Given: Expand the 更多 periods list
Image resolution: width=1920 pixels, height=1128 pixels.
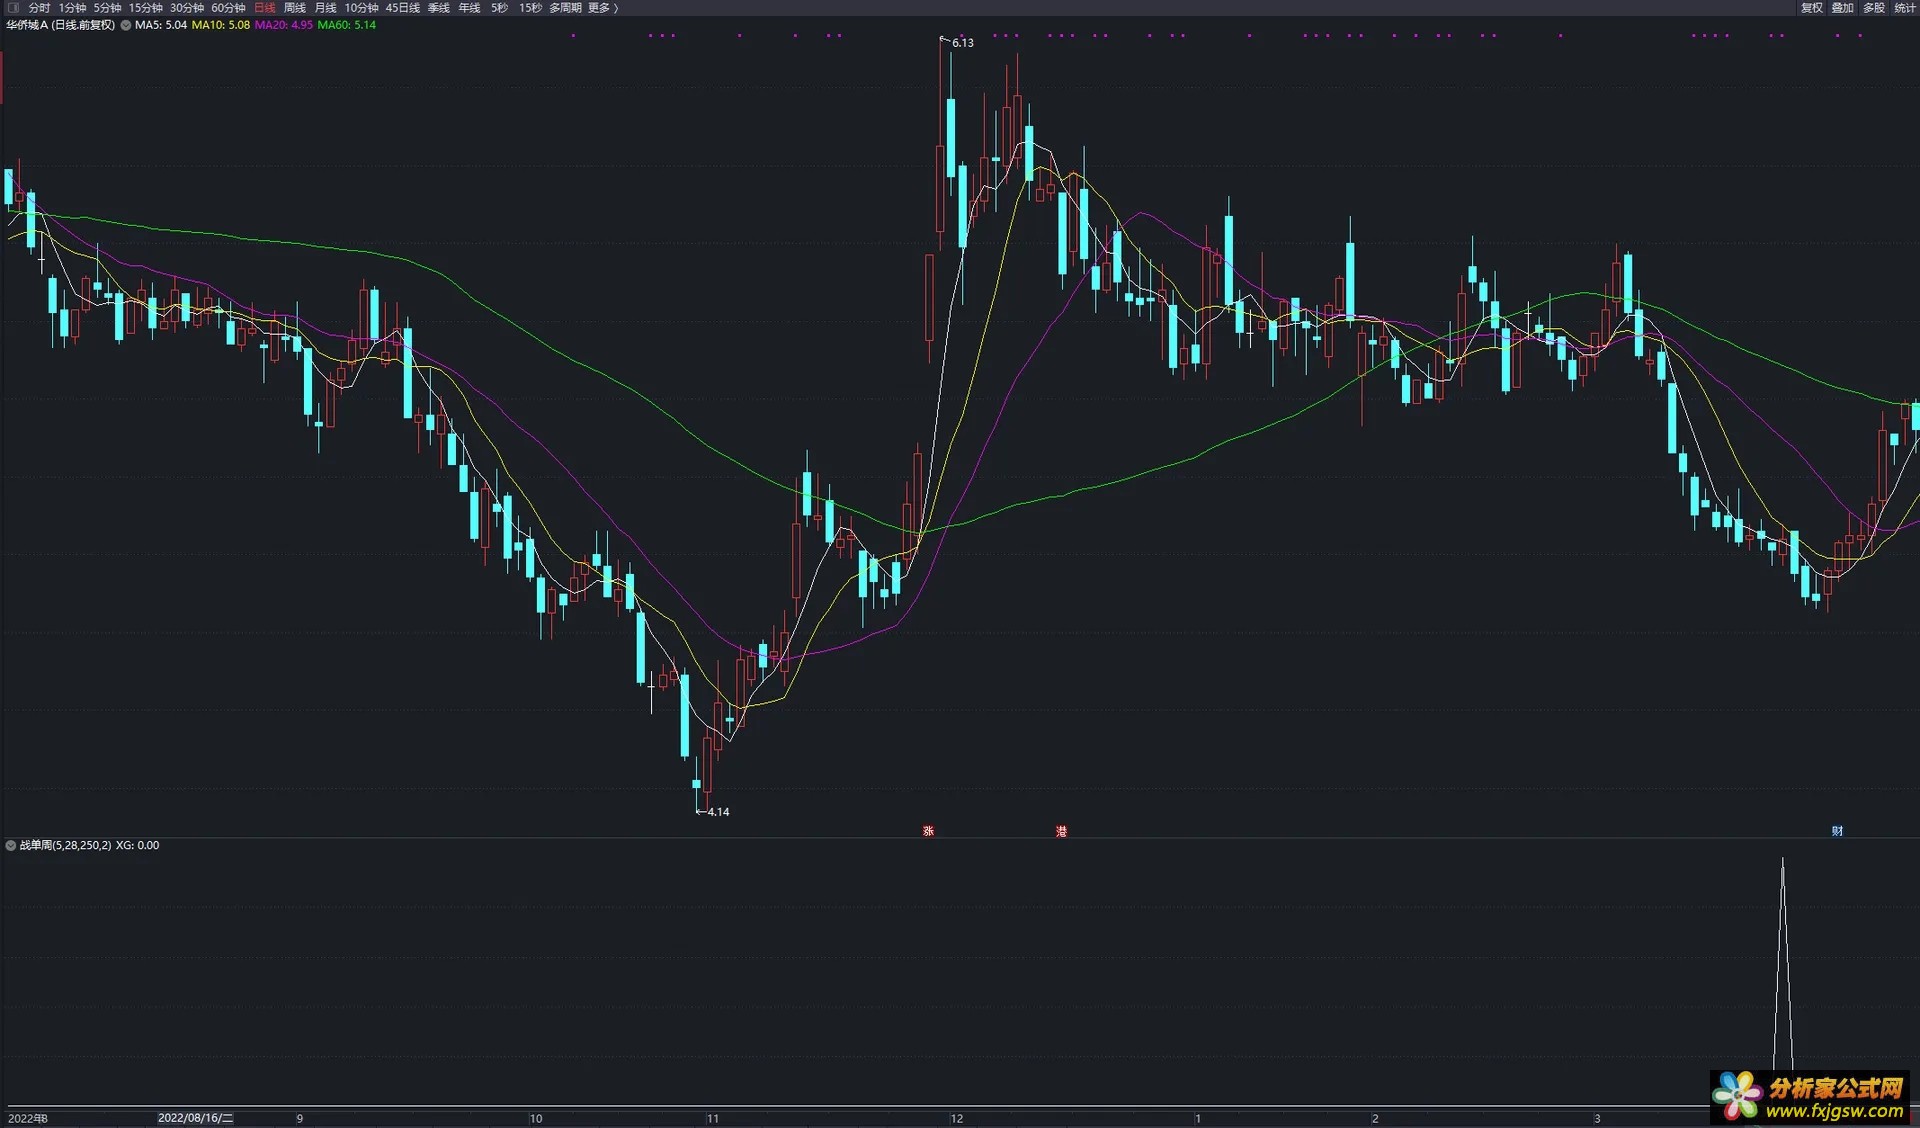Looking at the screenshot, I should pyautogui.click(x=603, y=8).
